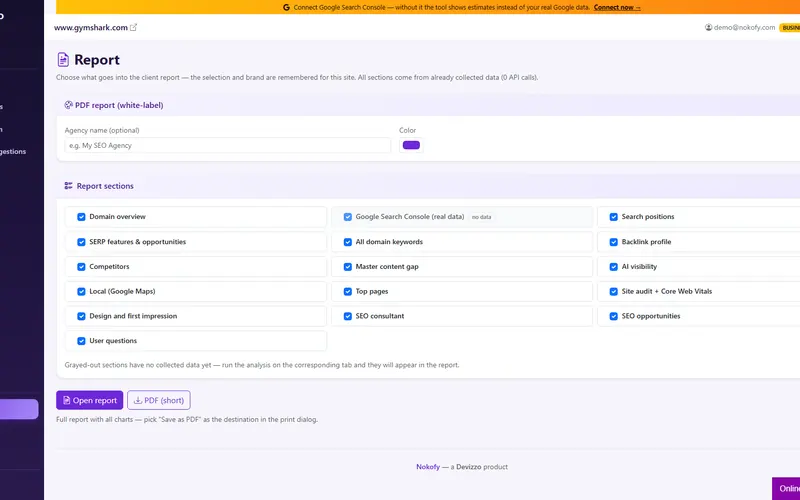The width and height of the screenshot is (800, 500).
Task: Uncheck the Competitors checkbox
Action: [x=81, y=267]
